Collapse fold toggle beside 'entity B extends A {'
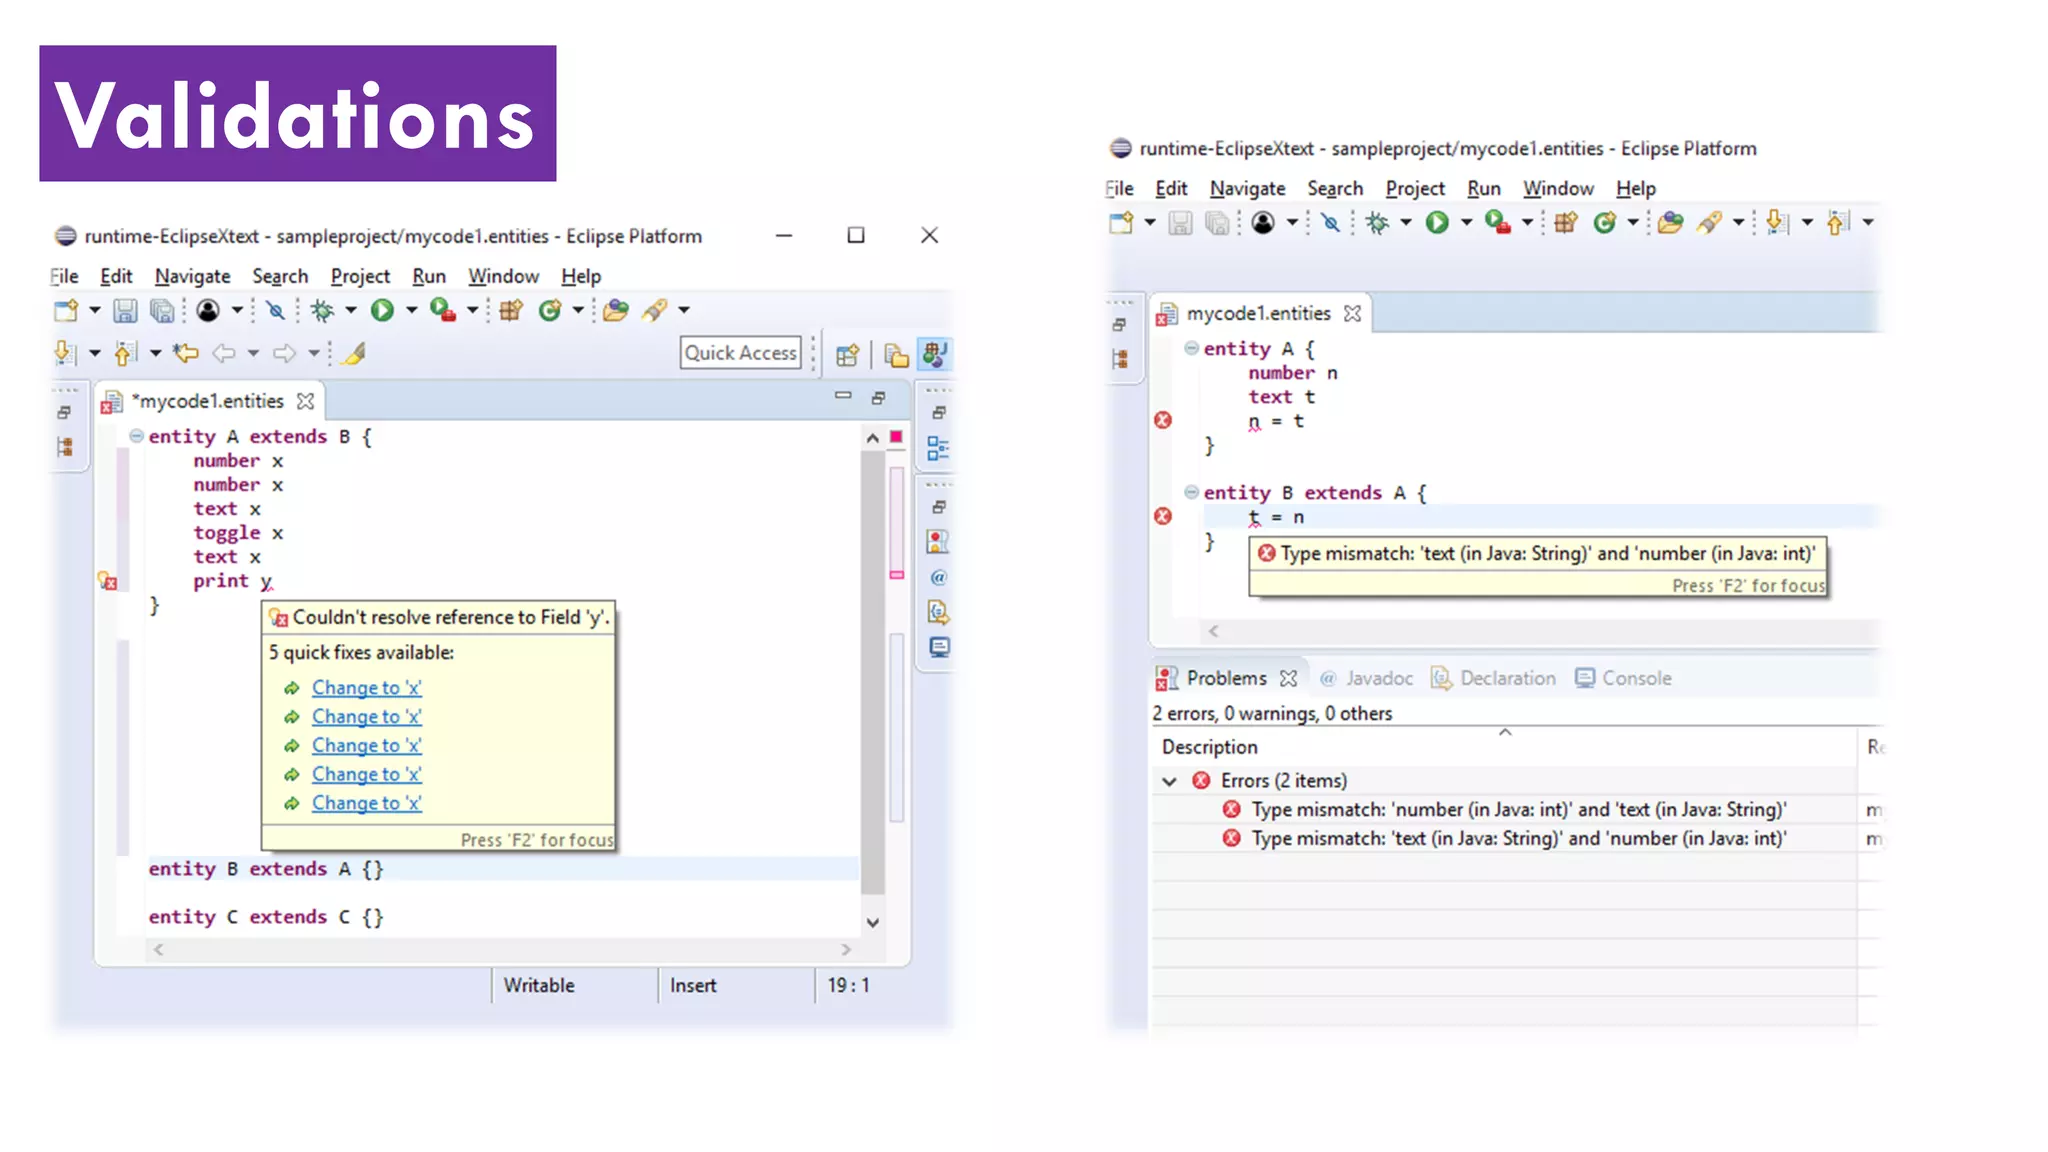This screenshot has height=1152, width=2048. coord(1191,492)
